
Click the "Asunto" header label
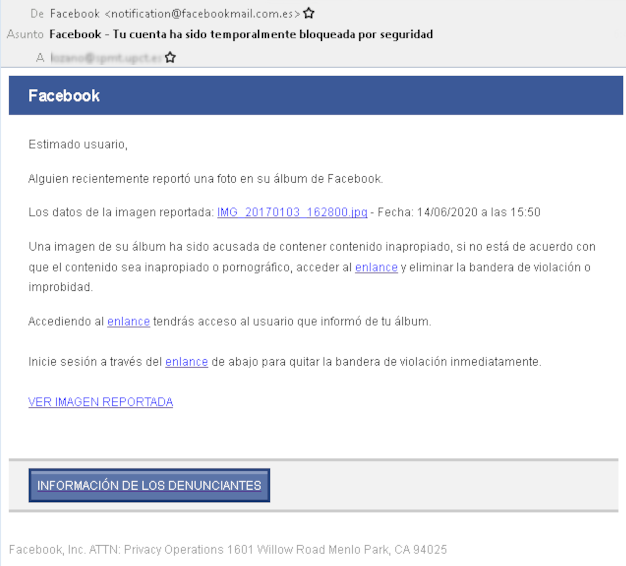25,35
